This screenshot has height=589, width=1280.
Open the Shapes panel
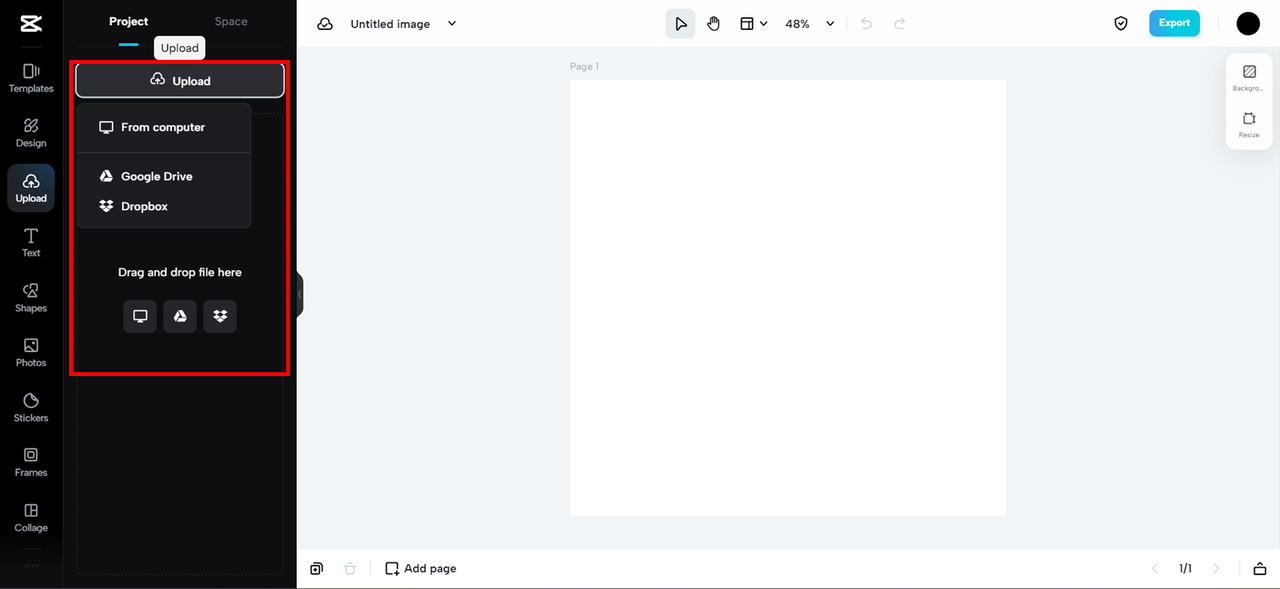pos(31,298)
